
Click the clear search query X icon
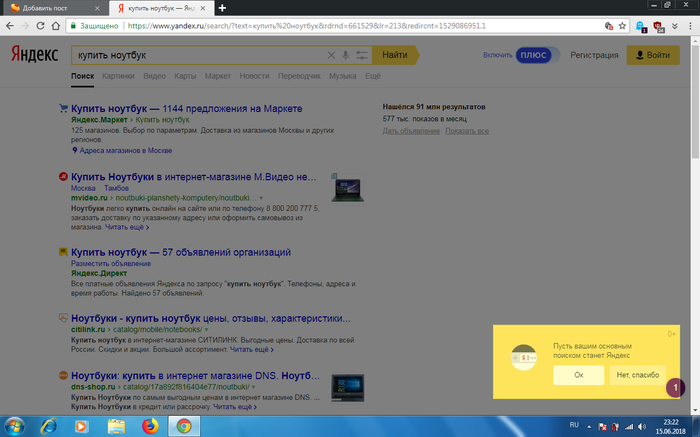pyautogui.click(x=332, y=55)
